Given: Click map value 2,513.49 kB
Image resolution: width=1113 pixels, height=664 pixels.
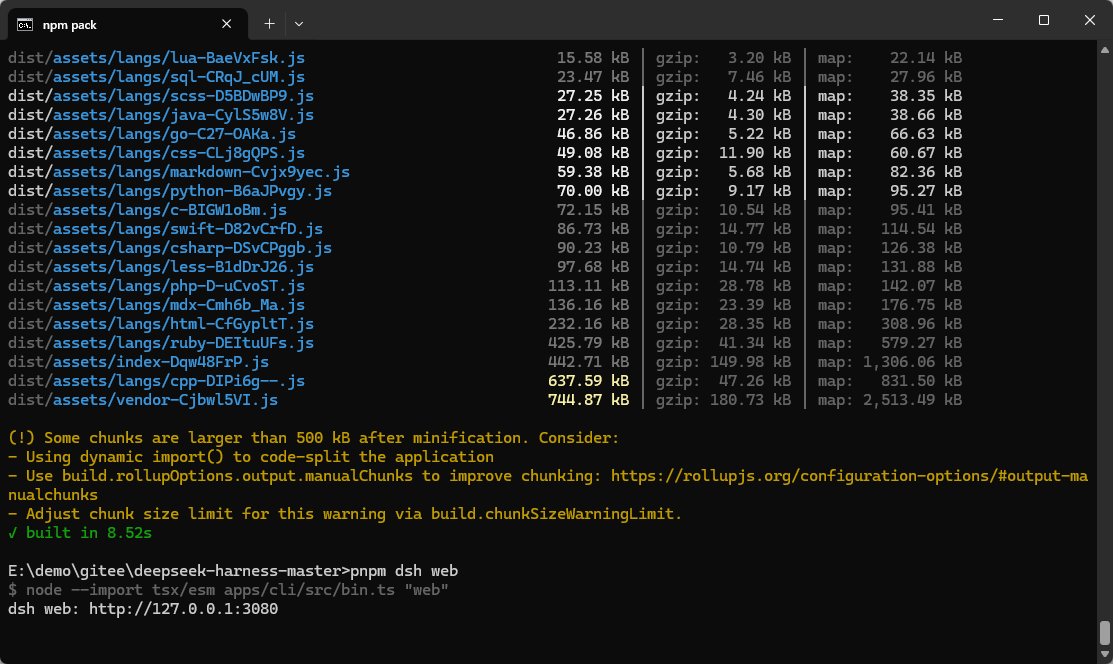Looking at the screenshot, I should [x=912, y=401].
